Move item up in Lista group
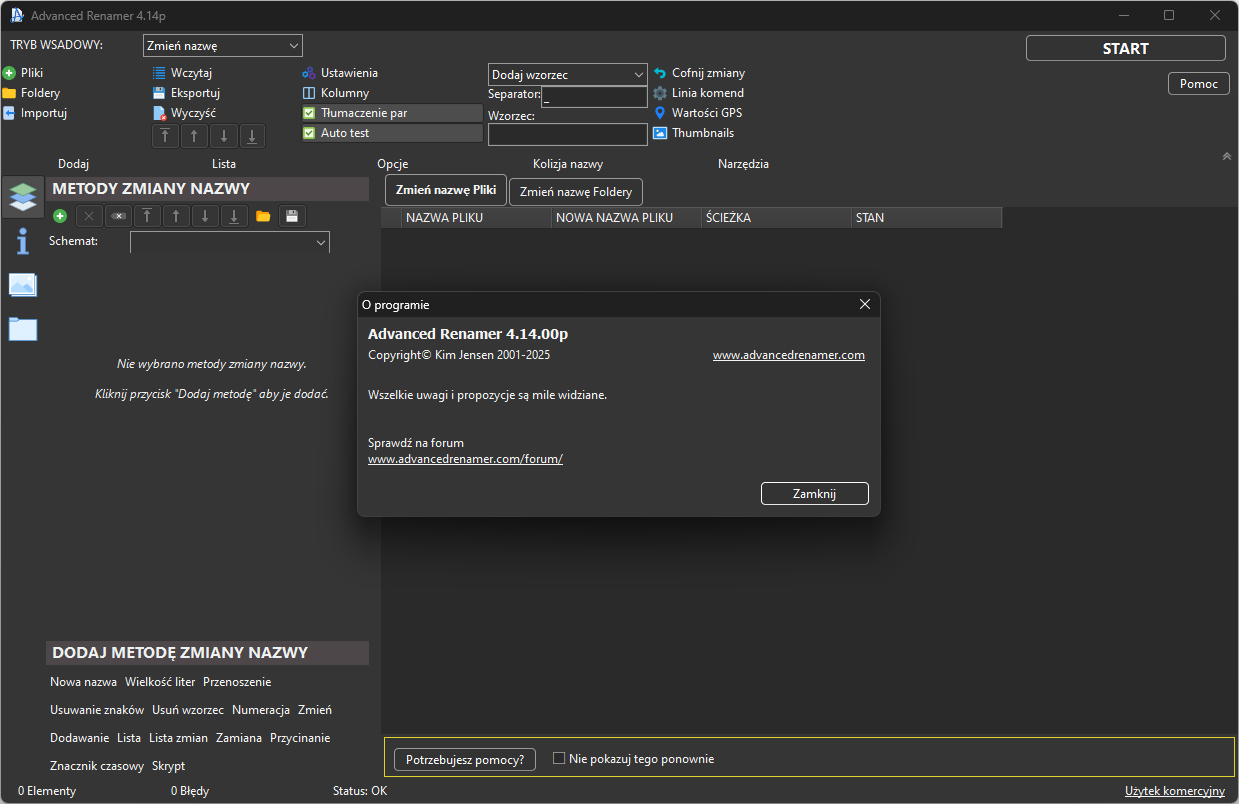This screenshot has width=1239, height=804. [194, 136]
